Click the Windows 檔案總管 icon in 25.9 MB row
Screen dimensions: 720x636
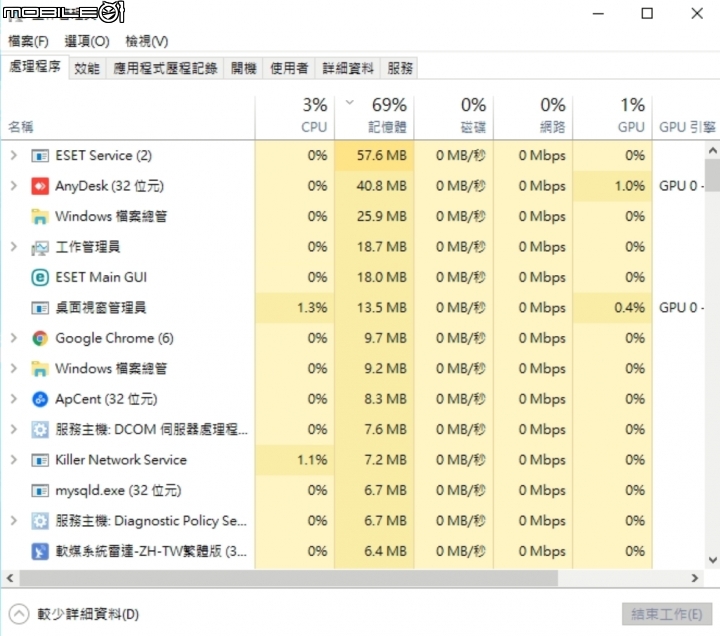[x=40, y=216]
